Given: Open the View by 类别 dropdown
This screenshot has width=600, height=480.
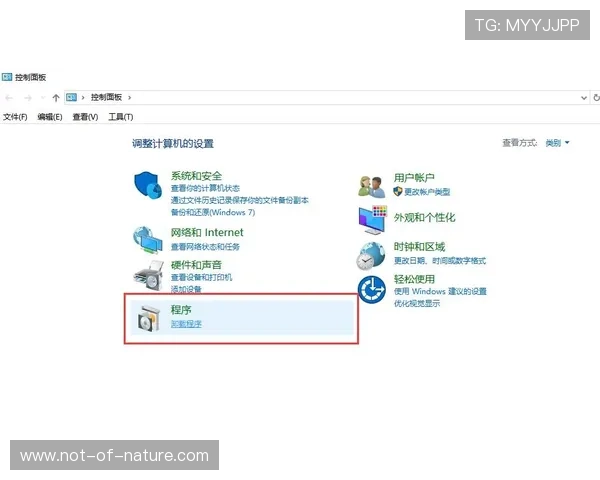Looking at the screenshot, I should click(557, 143).
